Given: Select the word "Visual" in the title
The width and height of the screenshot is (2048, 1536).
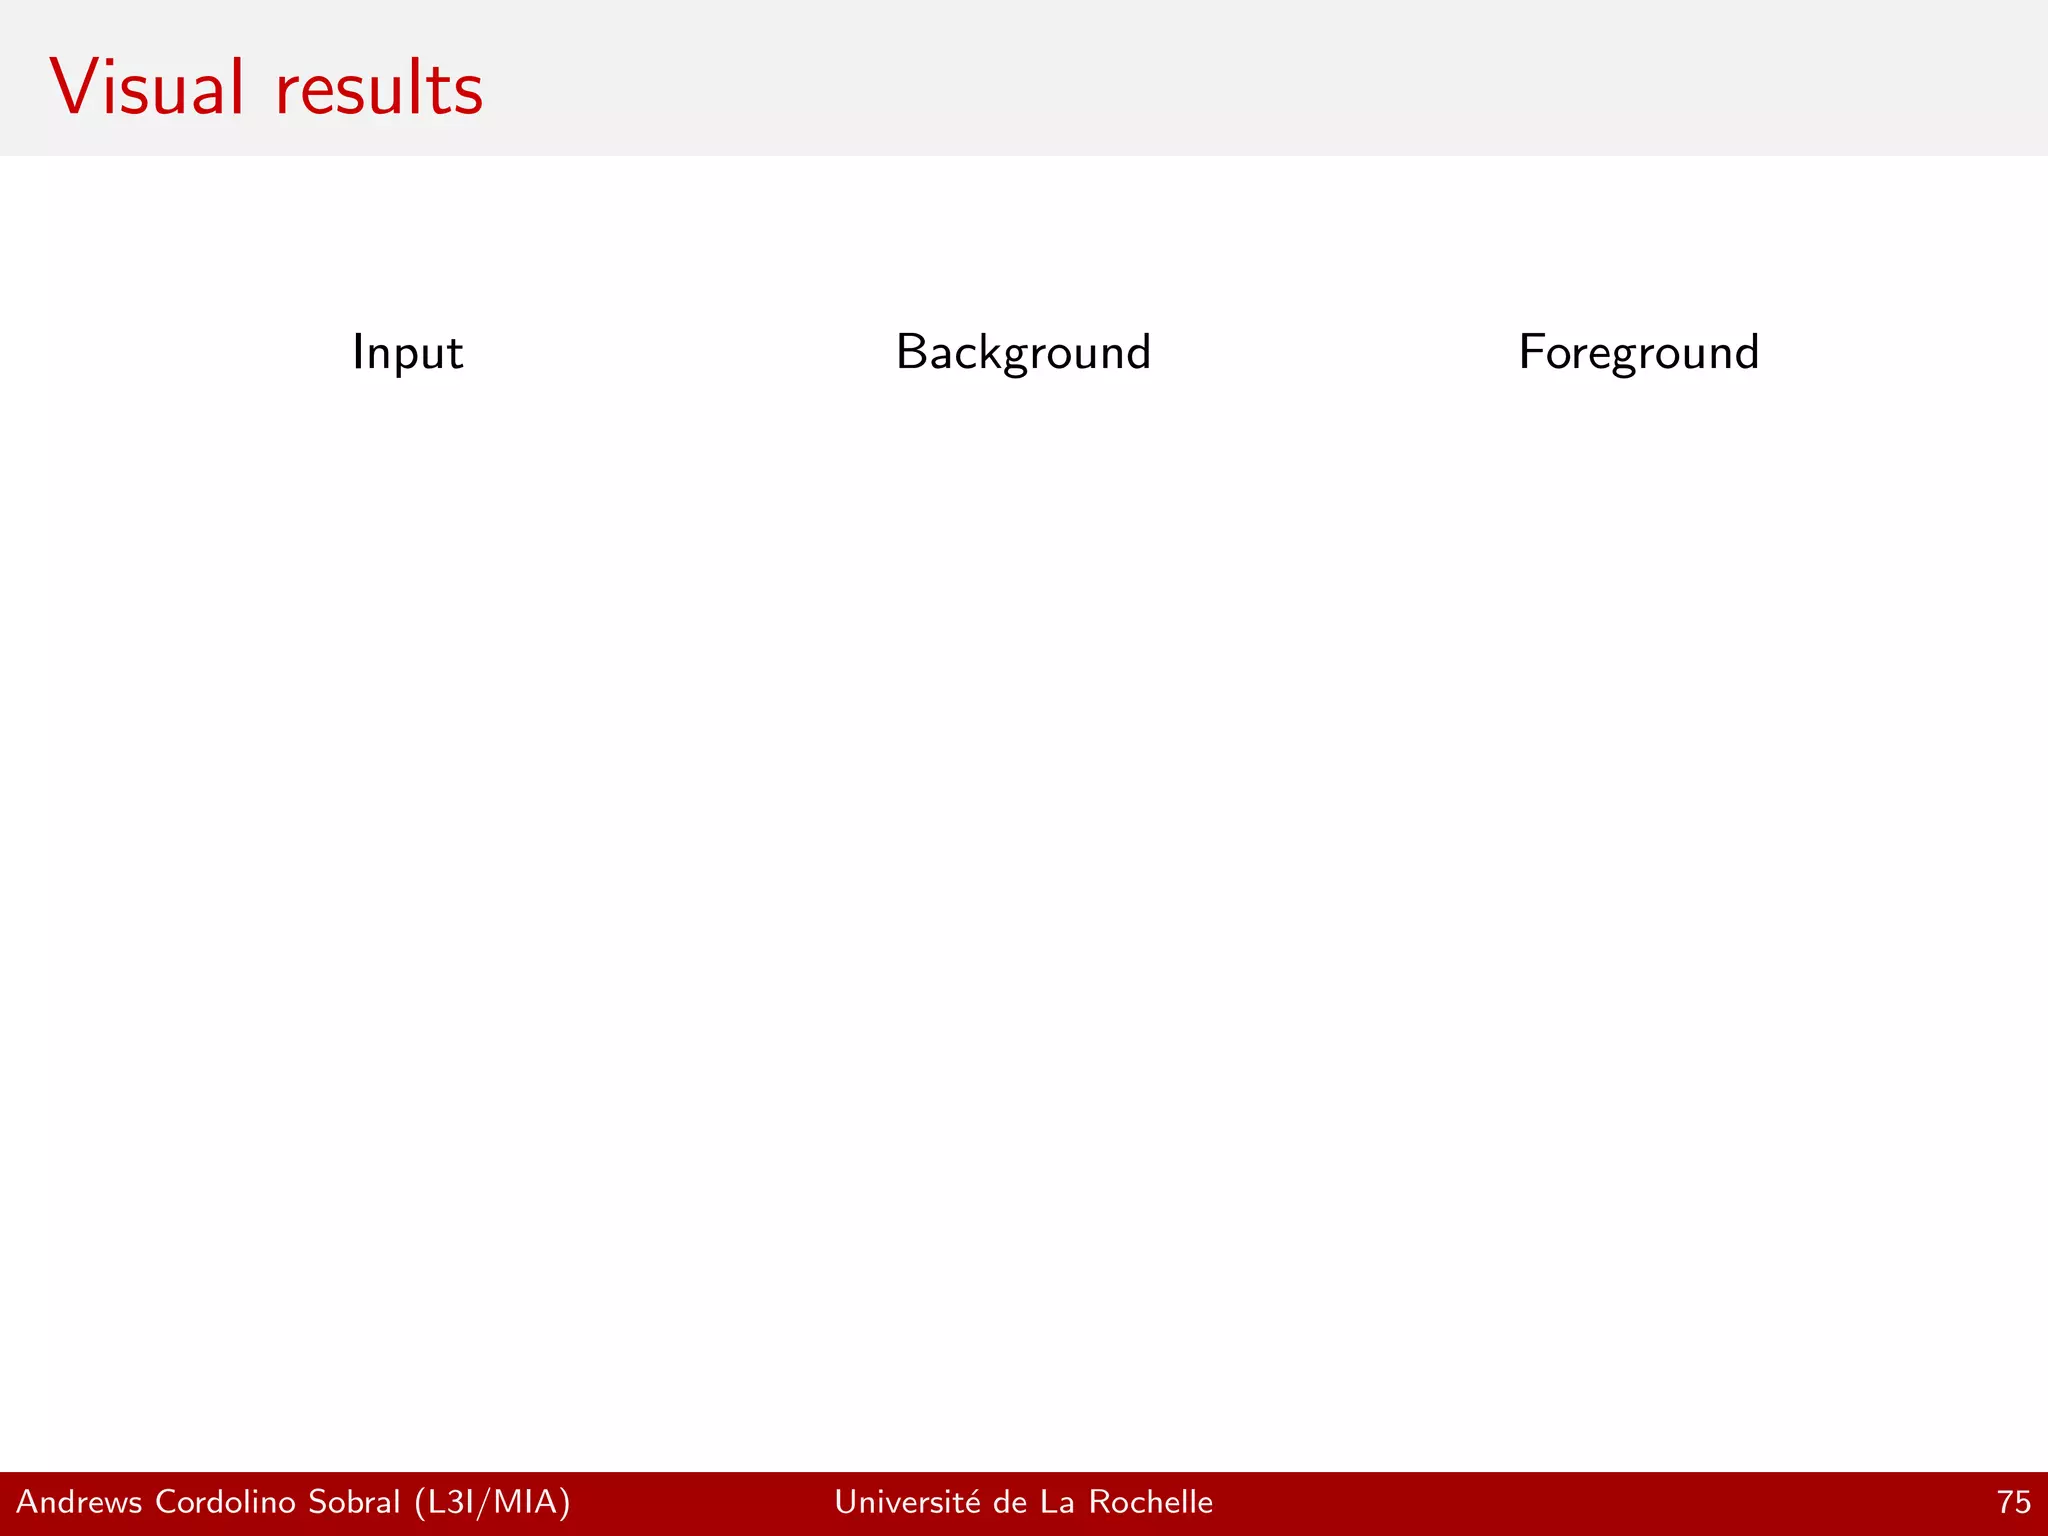Looking at the screenshot, I should 147,88.
